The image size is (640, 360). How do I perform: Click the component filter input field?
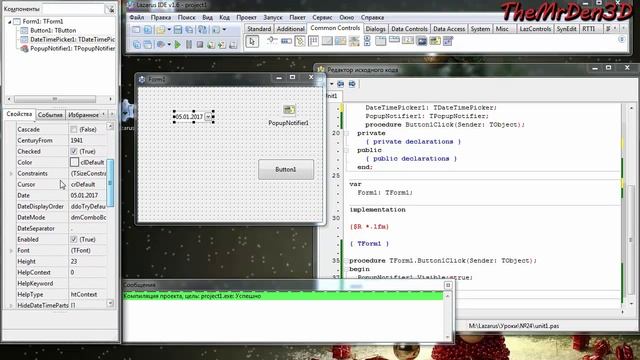pyautogui.click(x=73, y=9)
